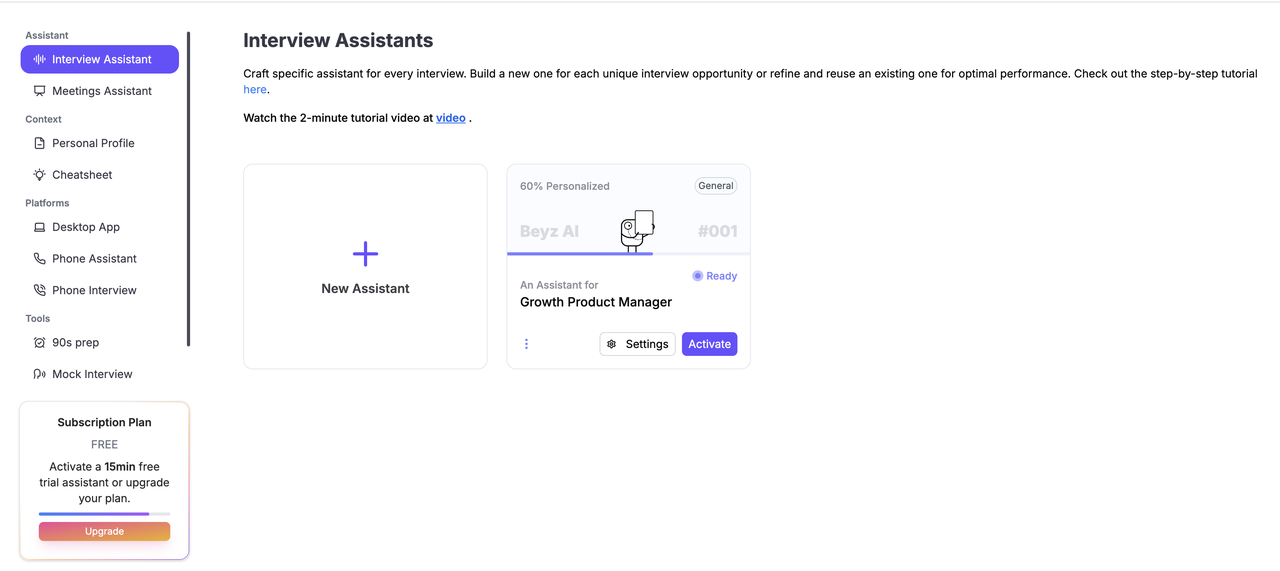
Task: Click the free trial progress bar
Action: pos(104,514)
